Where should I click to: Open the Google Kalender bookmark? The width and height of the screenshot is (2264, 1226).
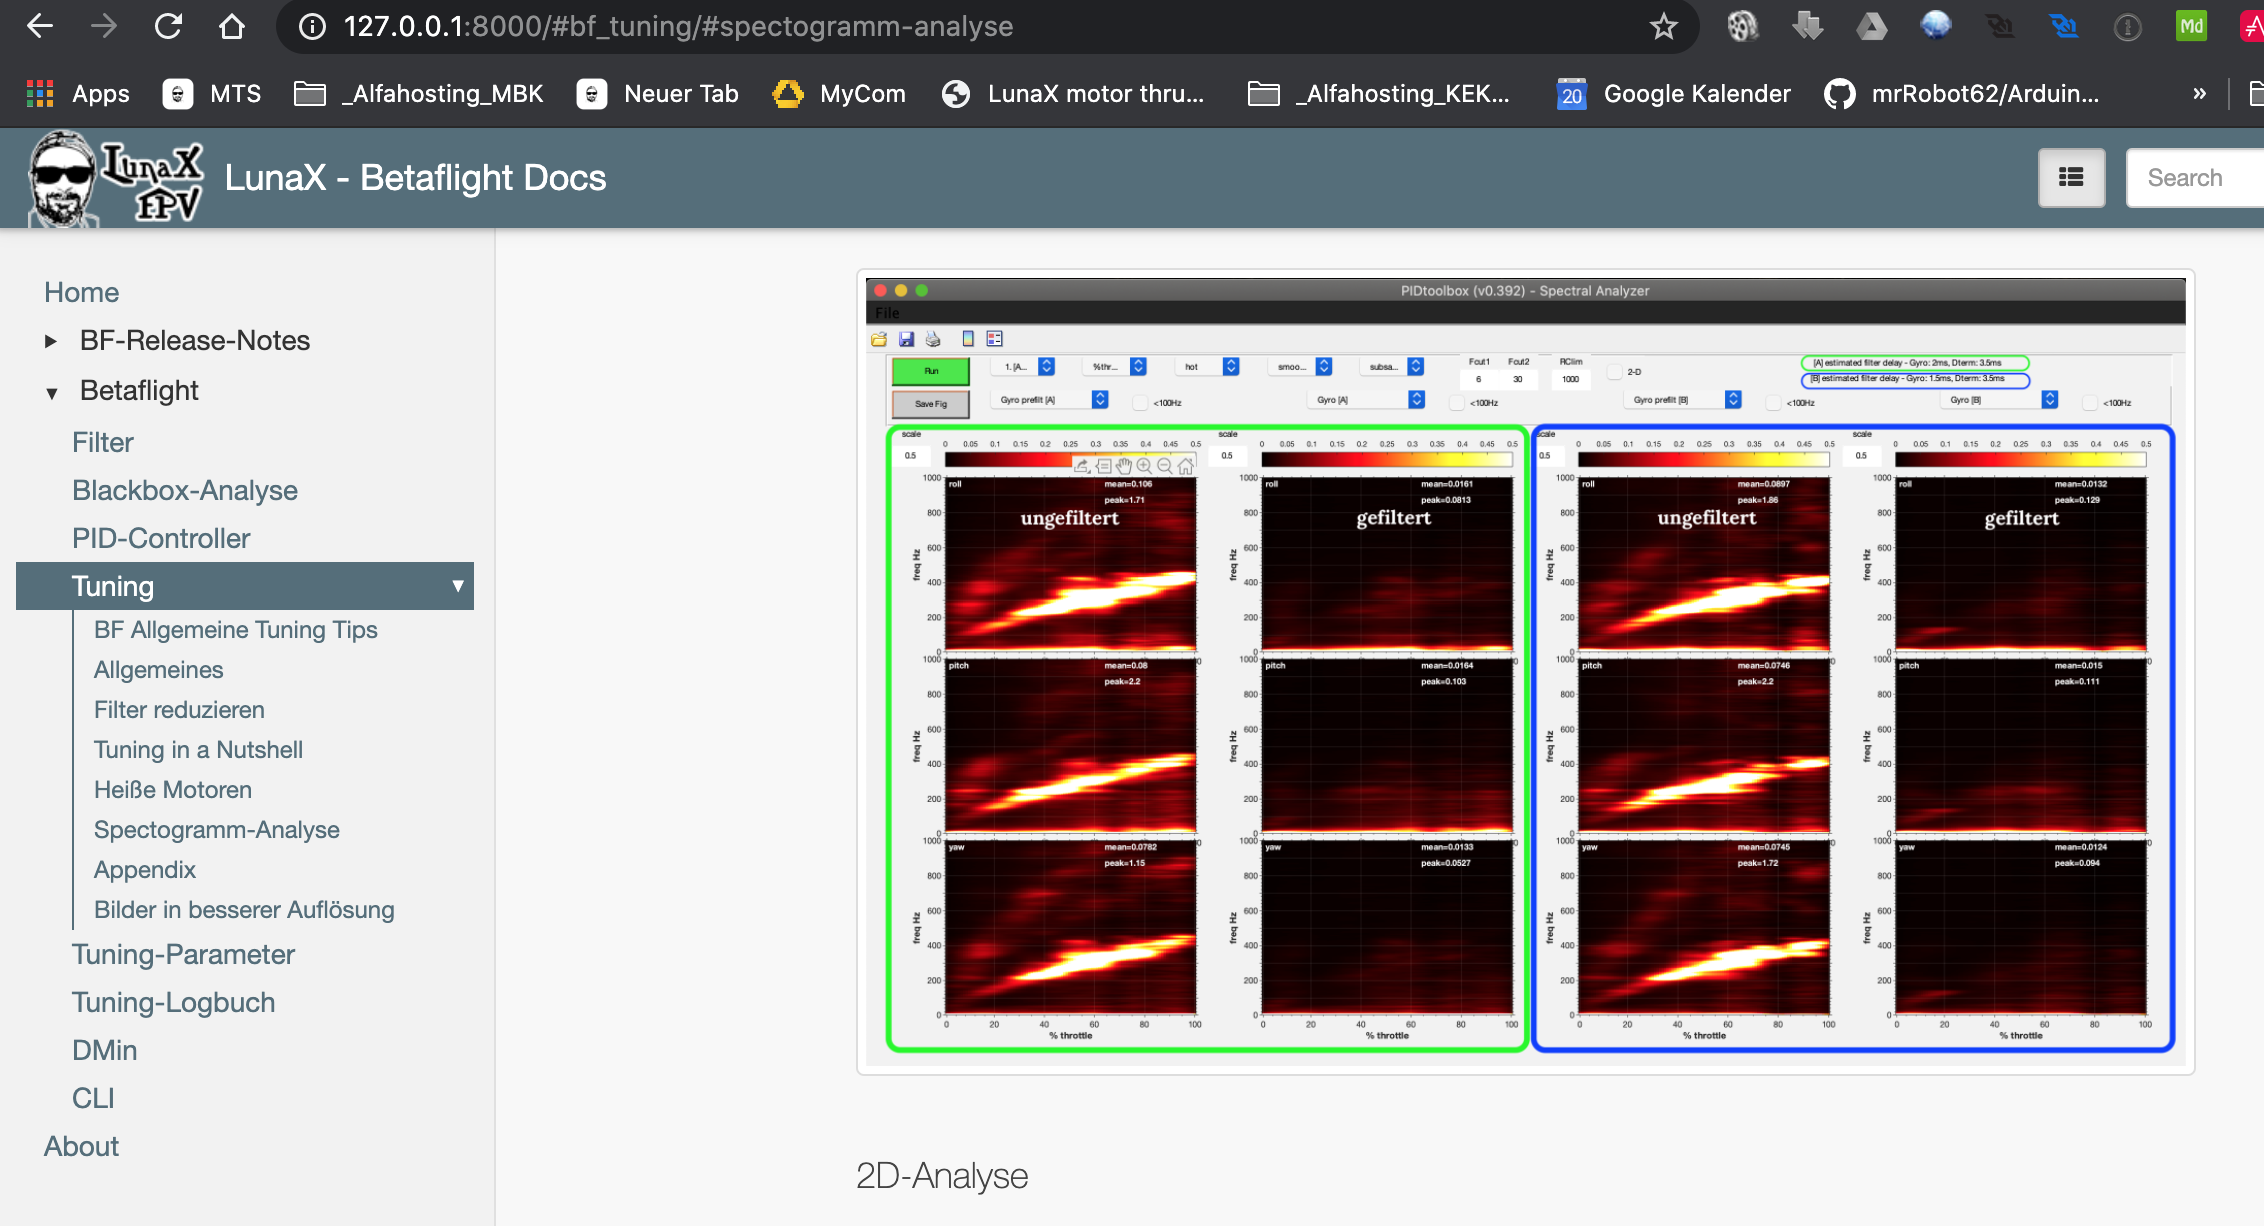[x=1673, y=94]
